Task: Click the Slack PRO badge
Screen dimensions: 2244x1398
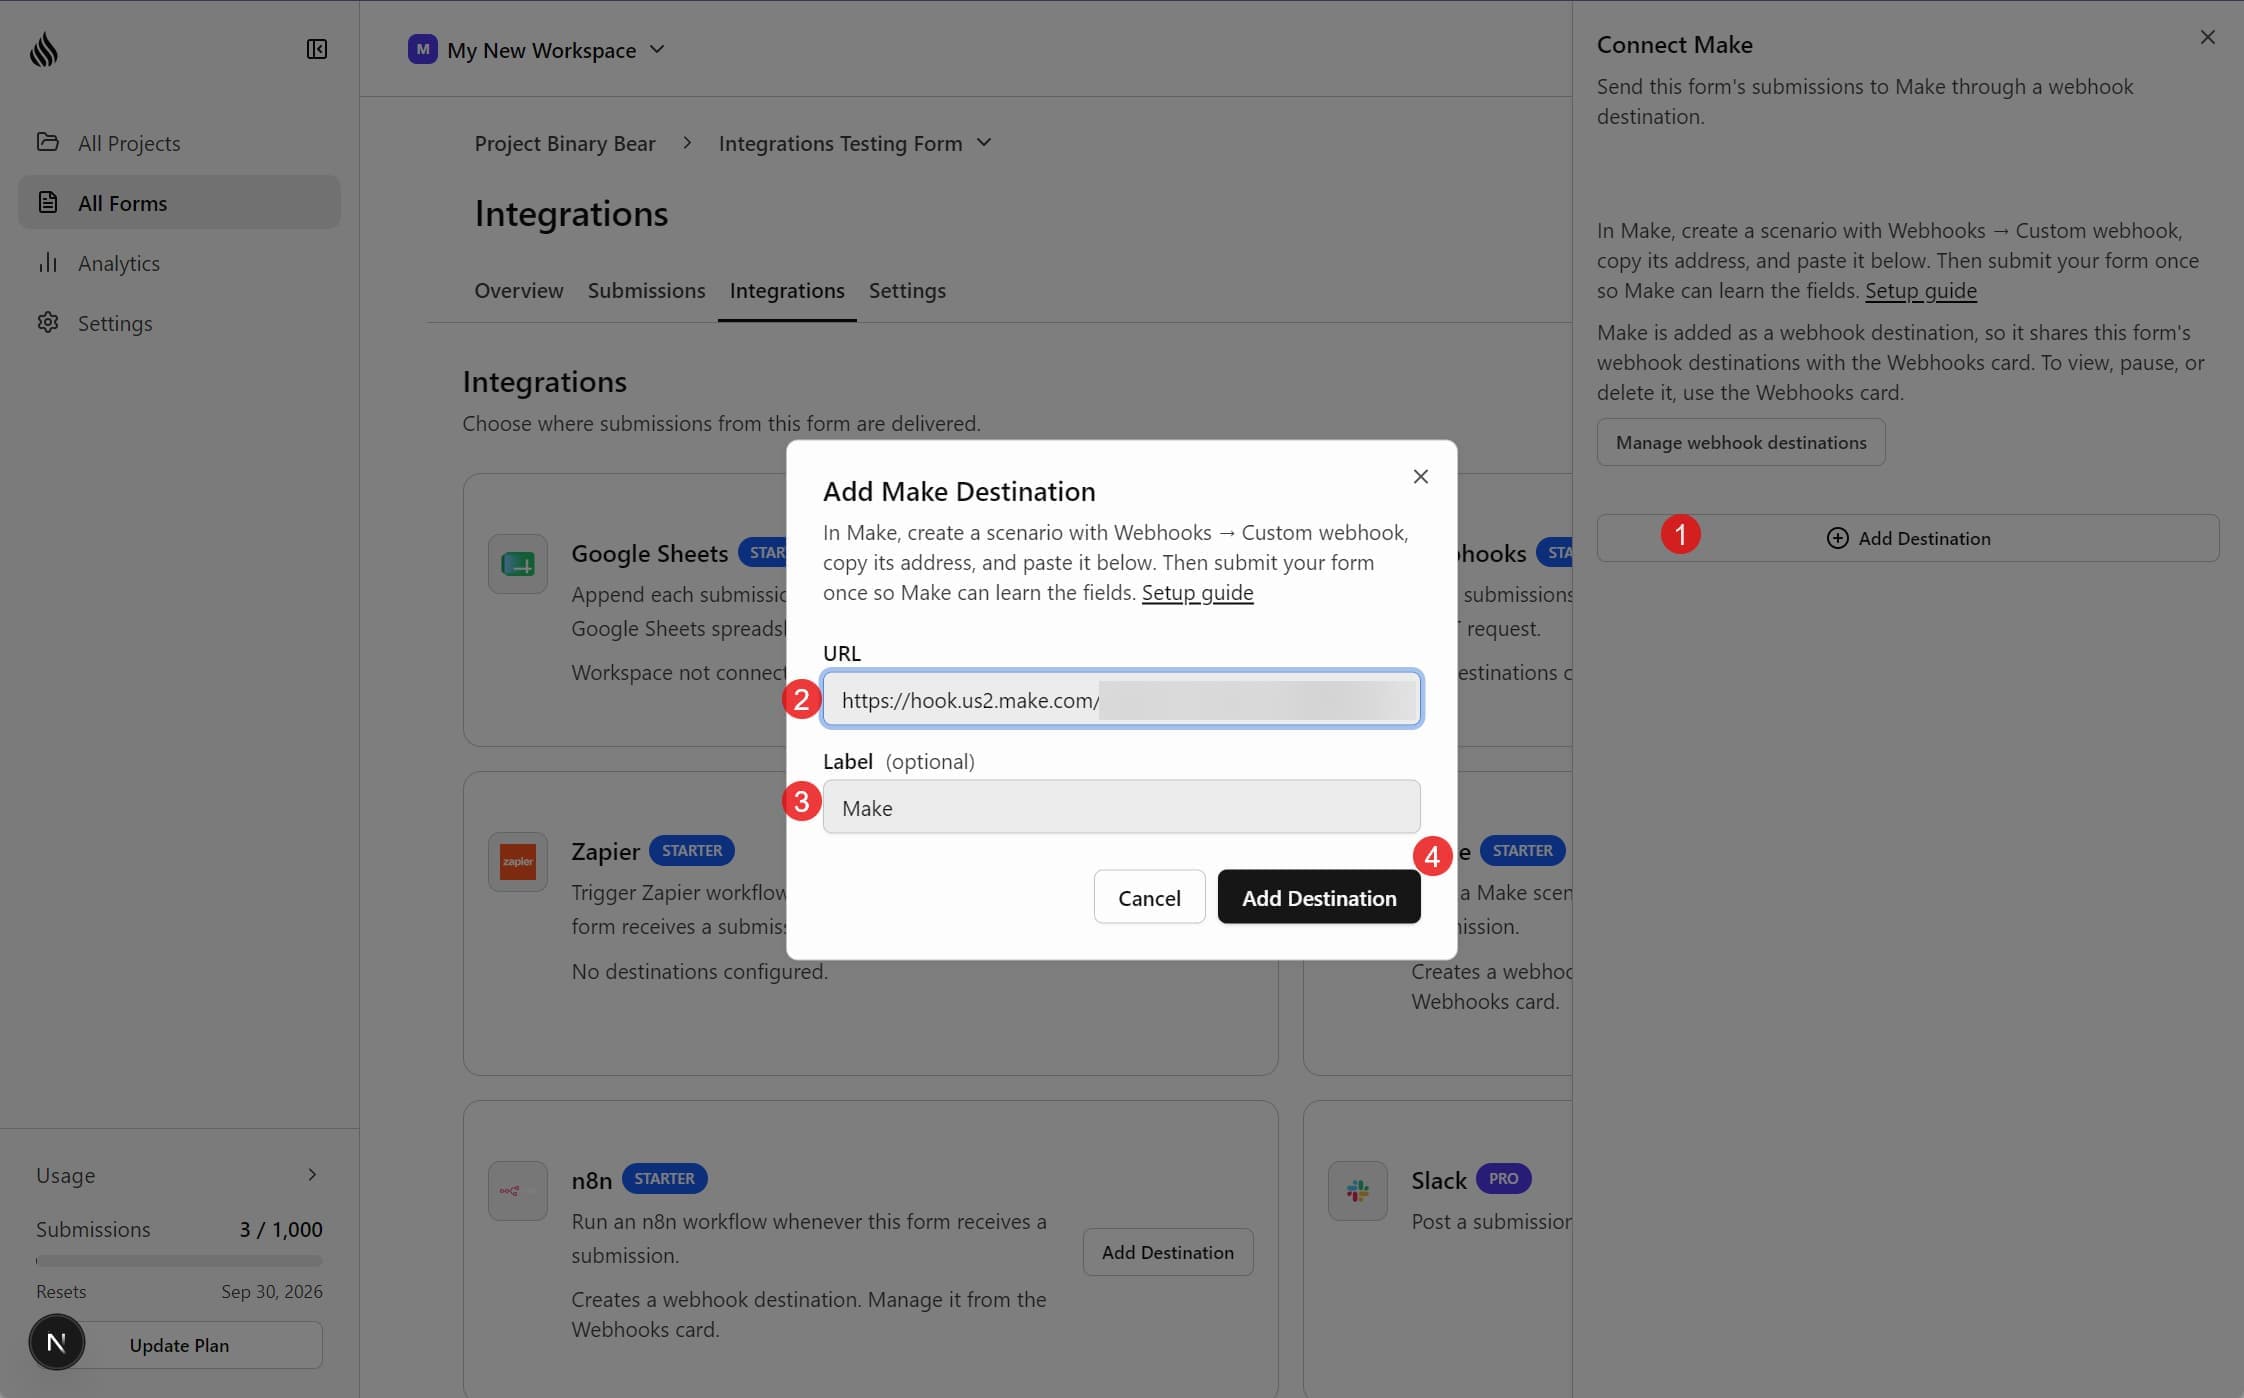Action: pos(1503,1178)
